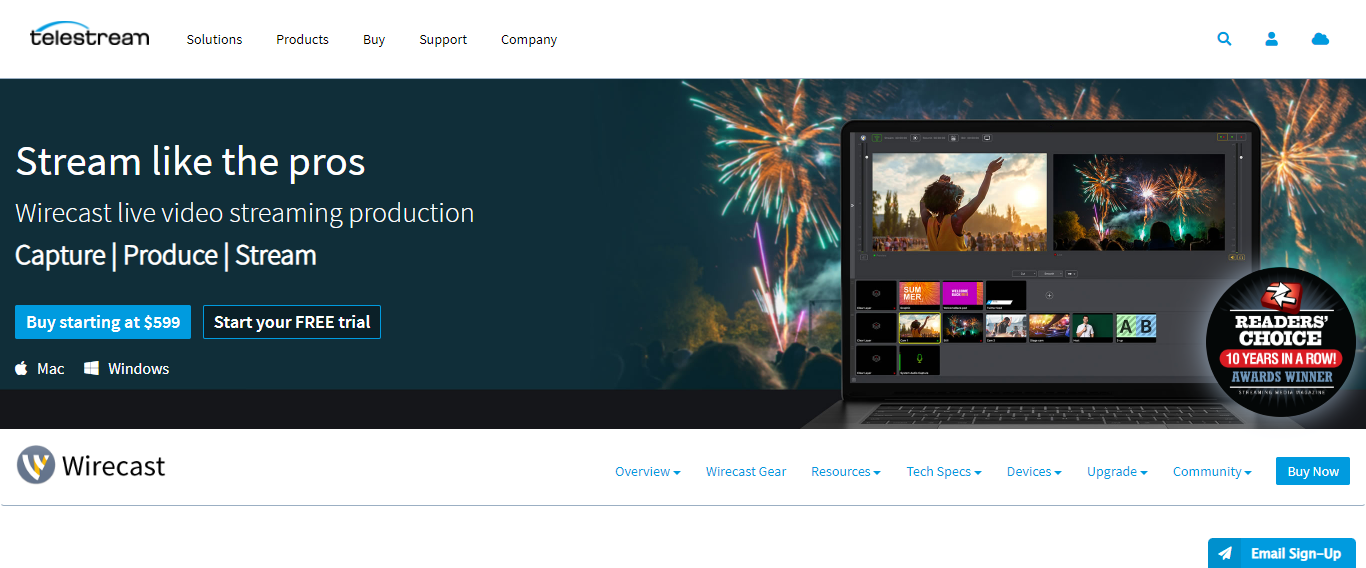The image size is (1366, 568).
Task: Click the Windows logo icon
Action: [x=91, y=369]
